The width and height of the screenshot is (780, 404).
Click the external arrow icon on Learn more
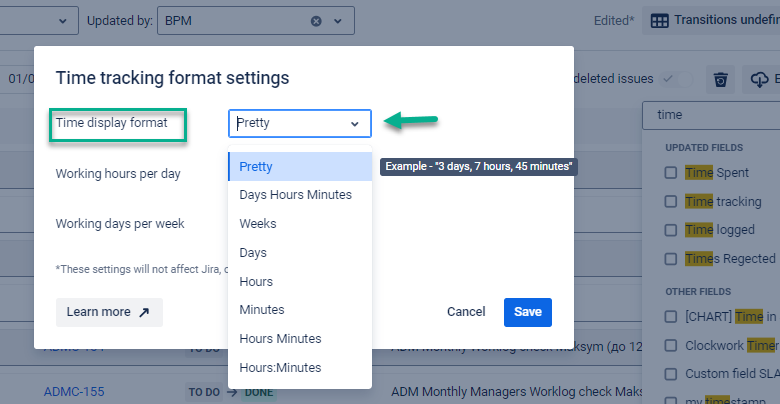(144, 312)
